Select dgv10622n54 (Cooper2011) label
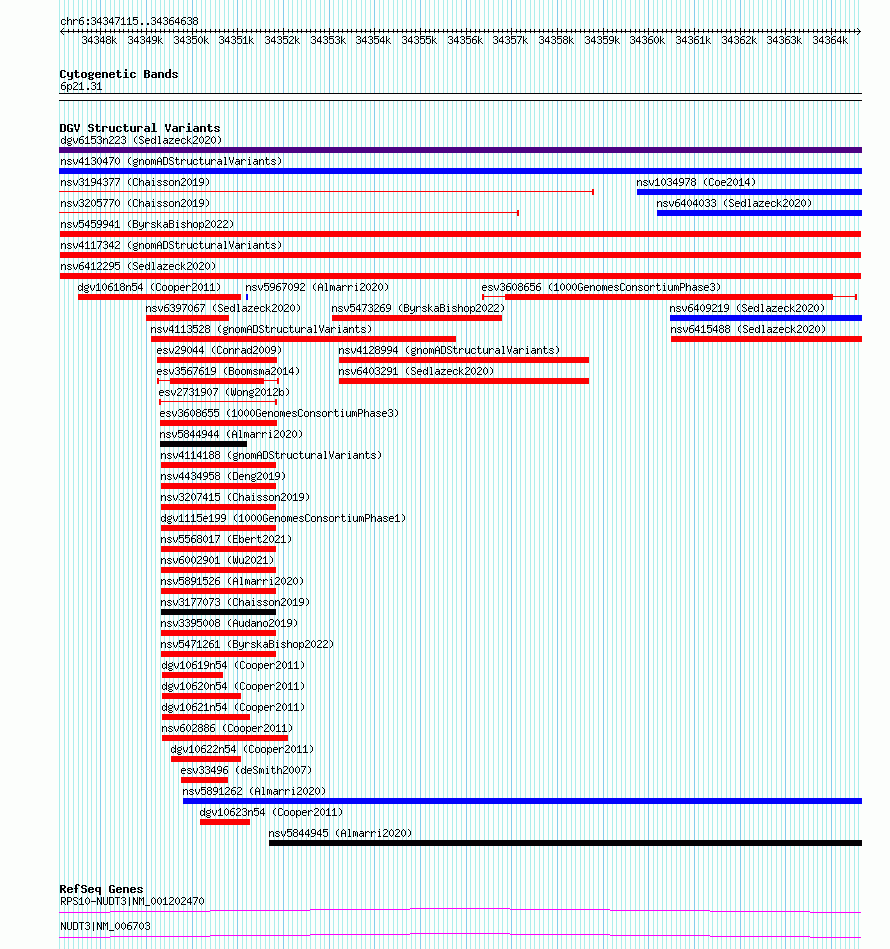 (x=242, y=749)
